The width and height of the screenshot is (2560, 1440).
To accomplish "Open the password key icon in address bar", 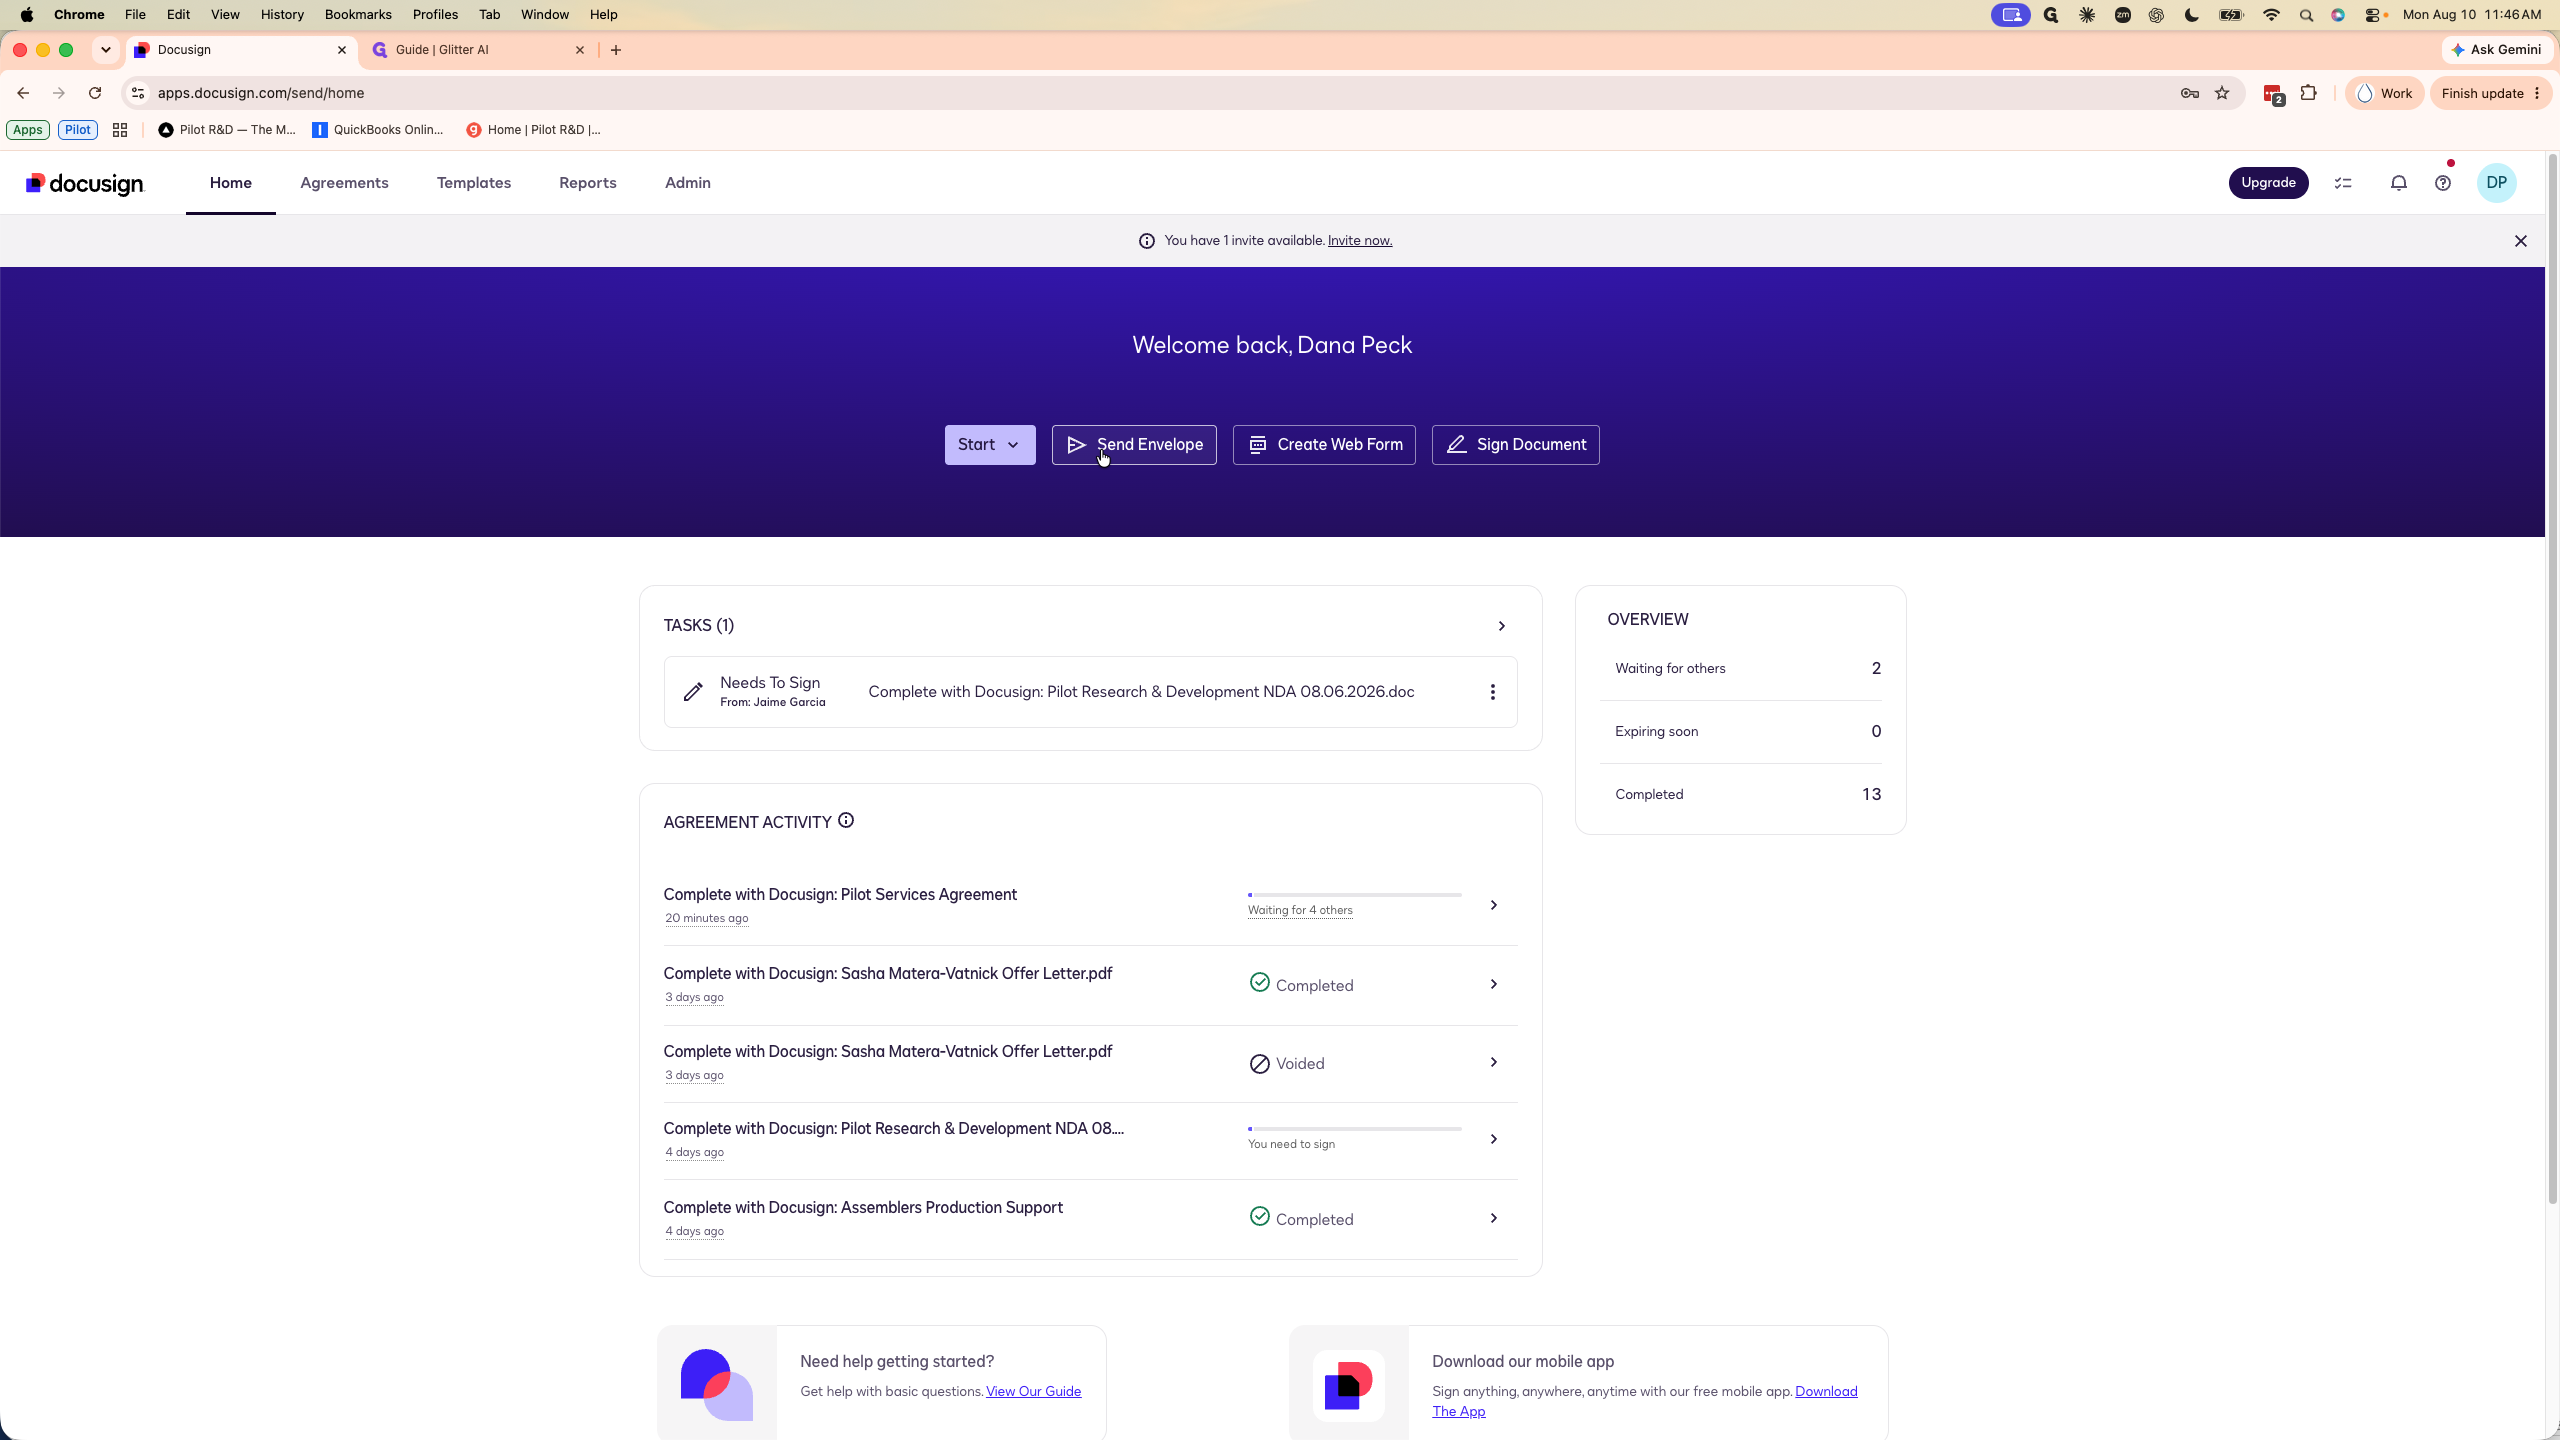I will point(2190,93).
